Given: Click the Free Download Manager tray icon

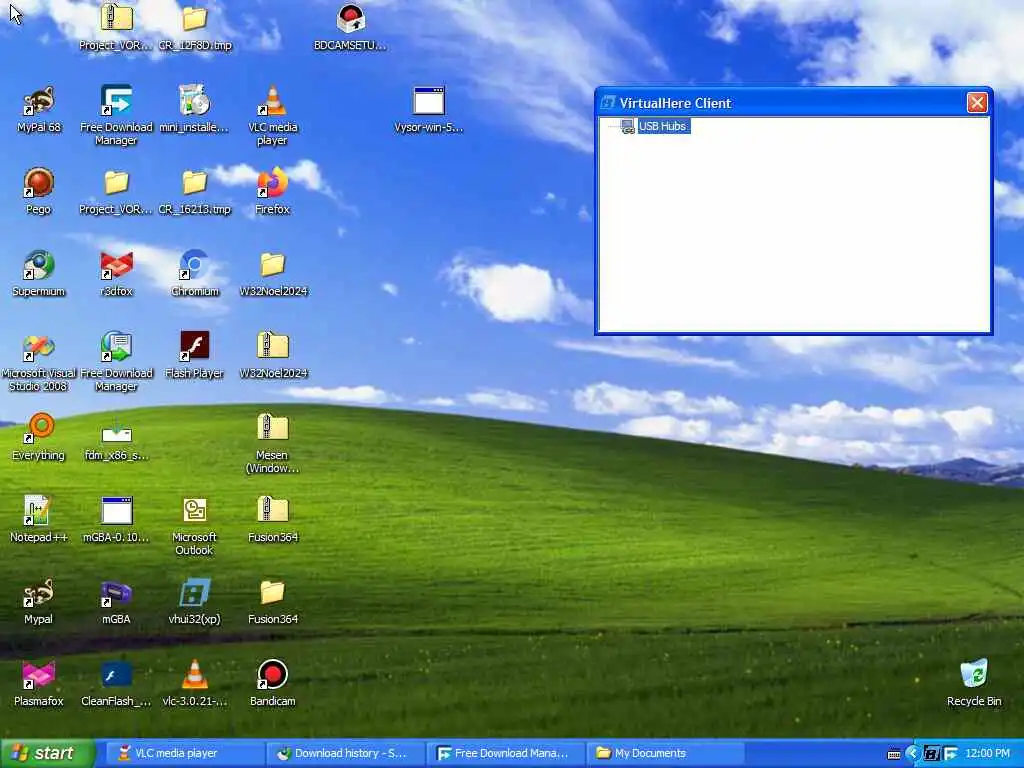Looking at the screenshot, I should (x=950, y=754).
